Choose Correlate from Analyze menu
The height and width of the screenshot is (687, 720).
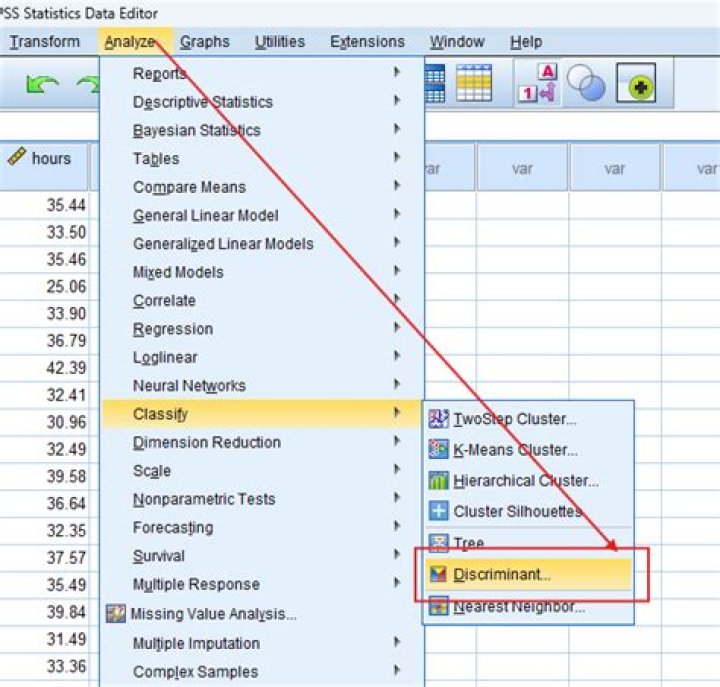tap(262, 300)
